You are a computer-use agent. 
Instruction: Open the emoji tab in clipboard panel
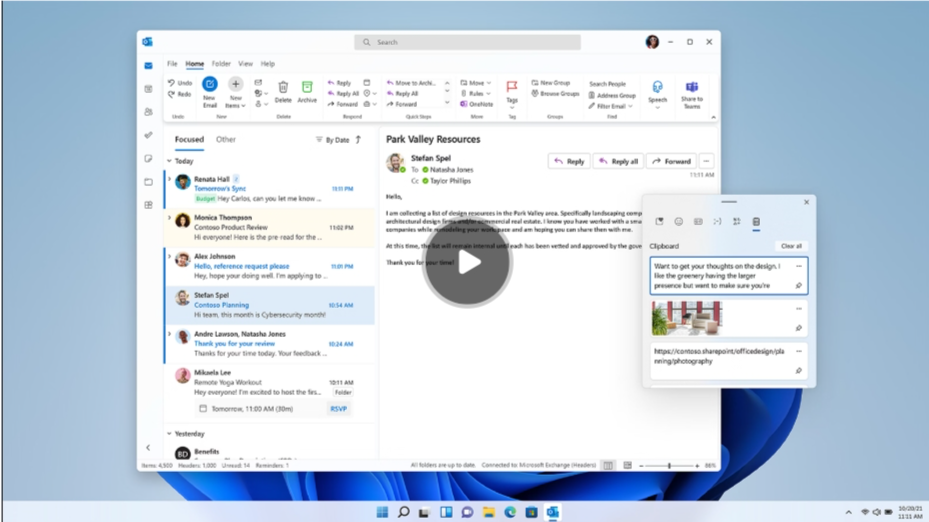pyautogui.click(x=678, y=222)
